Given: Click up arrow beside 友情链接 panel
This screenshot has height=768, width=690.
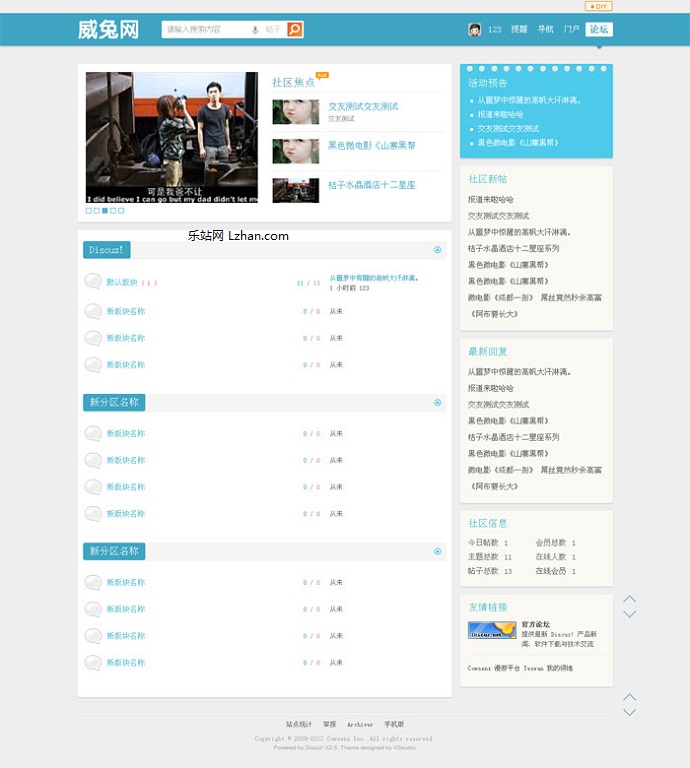Looking at the screenshot, I should [630, 599].
